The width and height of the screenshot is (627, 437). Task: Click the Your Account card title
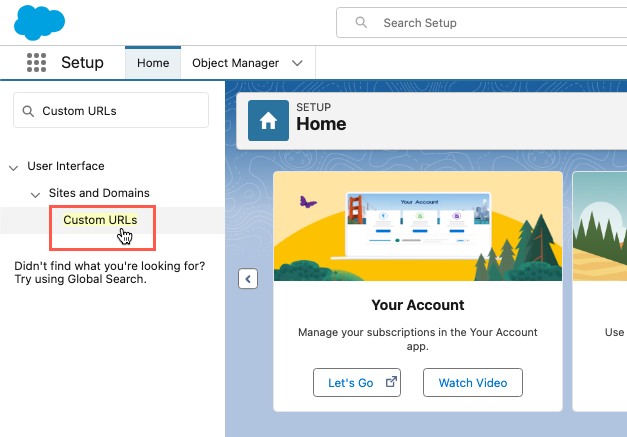pos(417,305)
